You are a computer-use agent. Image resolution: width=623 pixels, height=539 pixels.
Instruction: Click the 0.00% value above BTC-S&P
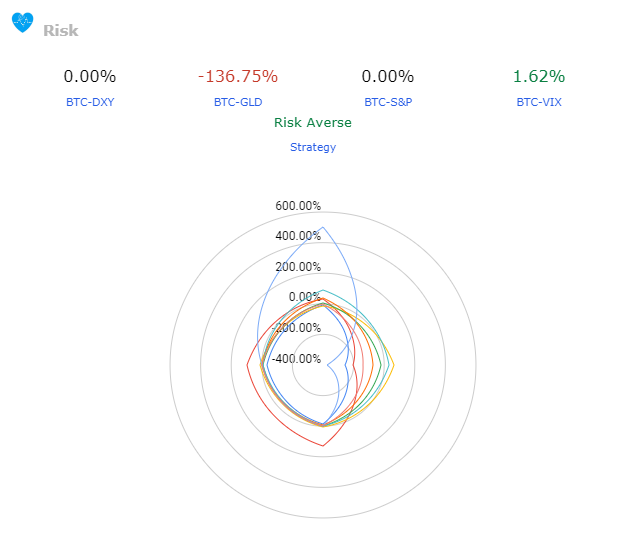coord(388,77)
